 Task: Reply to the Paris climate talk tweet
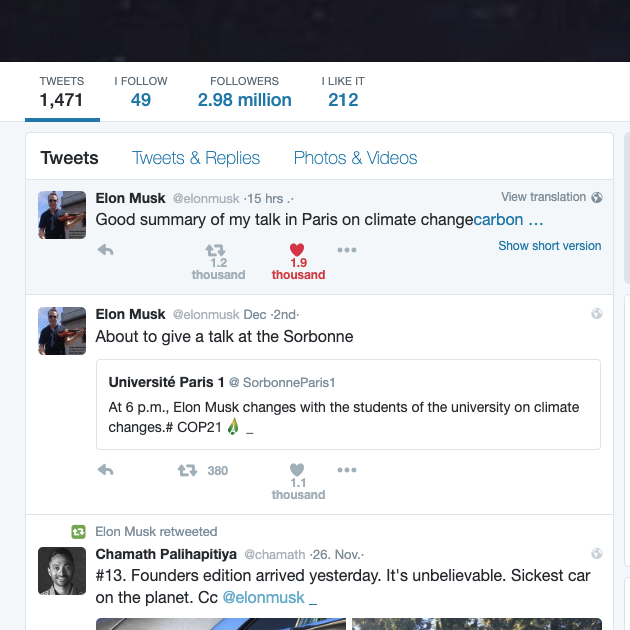(105, 250)
